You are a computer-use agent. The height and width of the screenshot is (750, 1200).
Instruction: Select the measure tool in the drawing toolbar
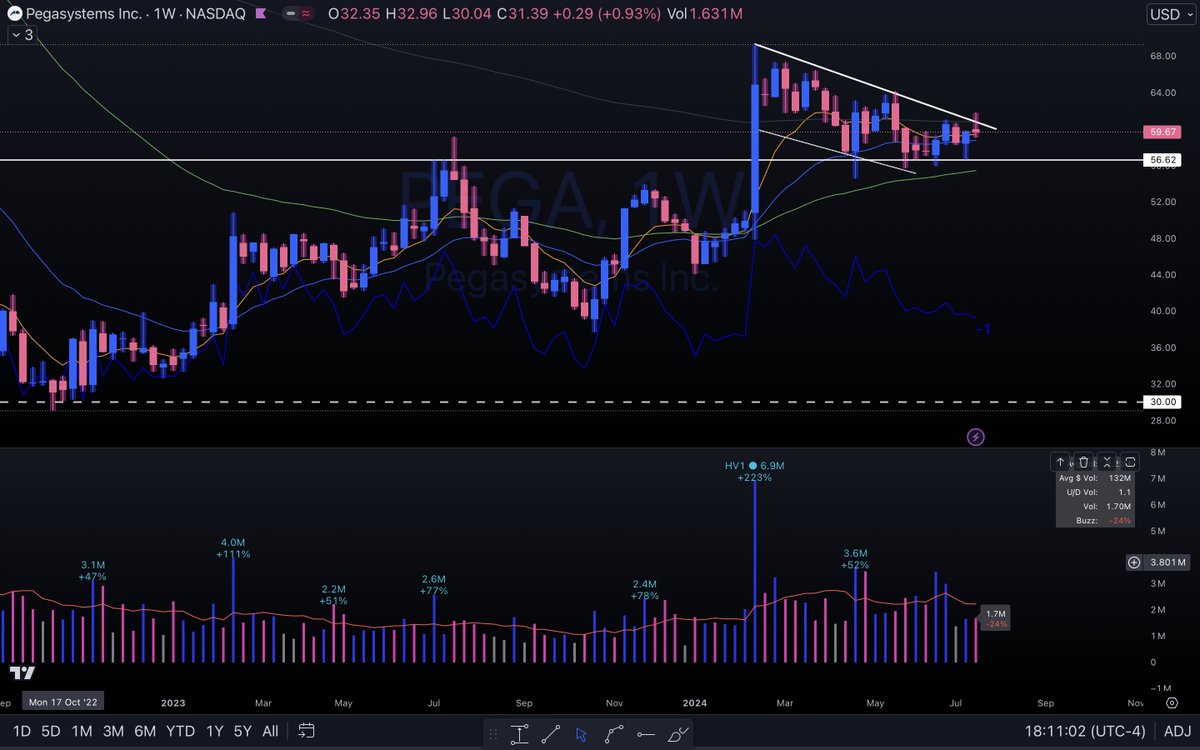point(520,735)
